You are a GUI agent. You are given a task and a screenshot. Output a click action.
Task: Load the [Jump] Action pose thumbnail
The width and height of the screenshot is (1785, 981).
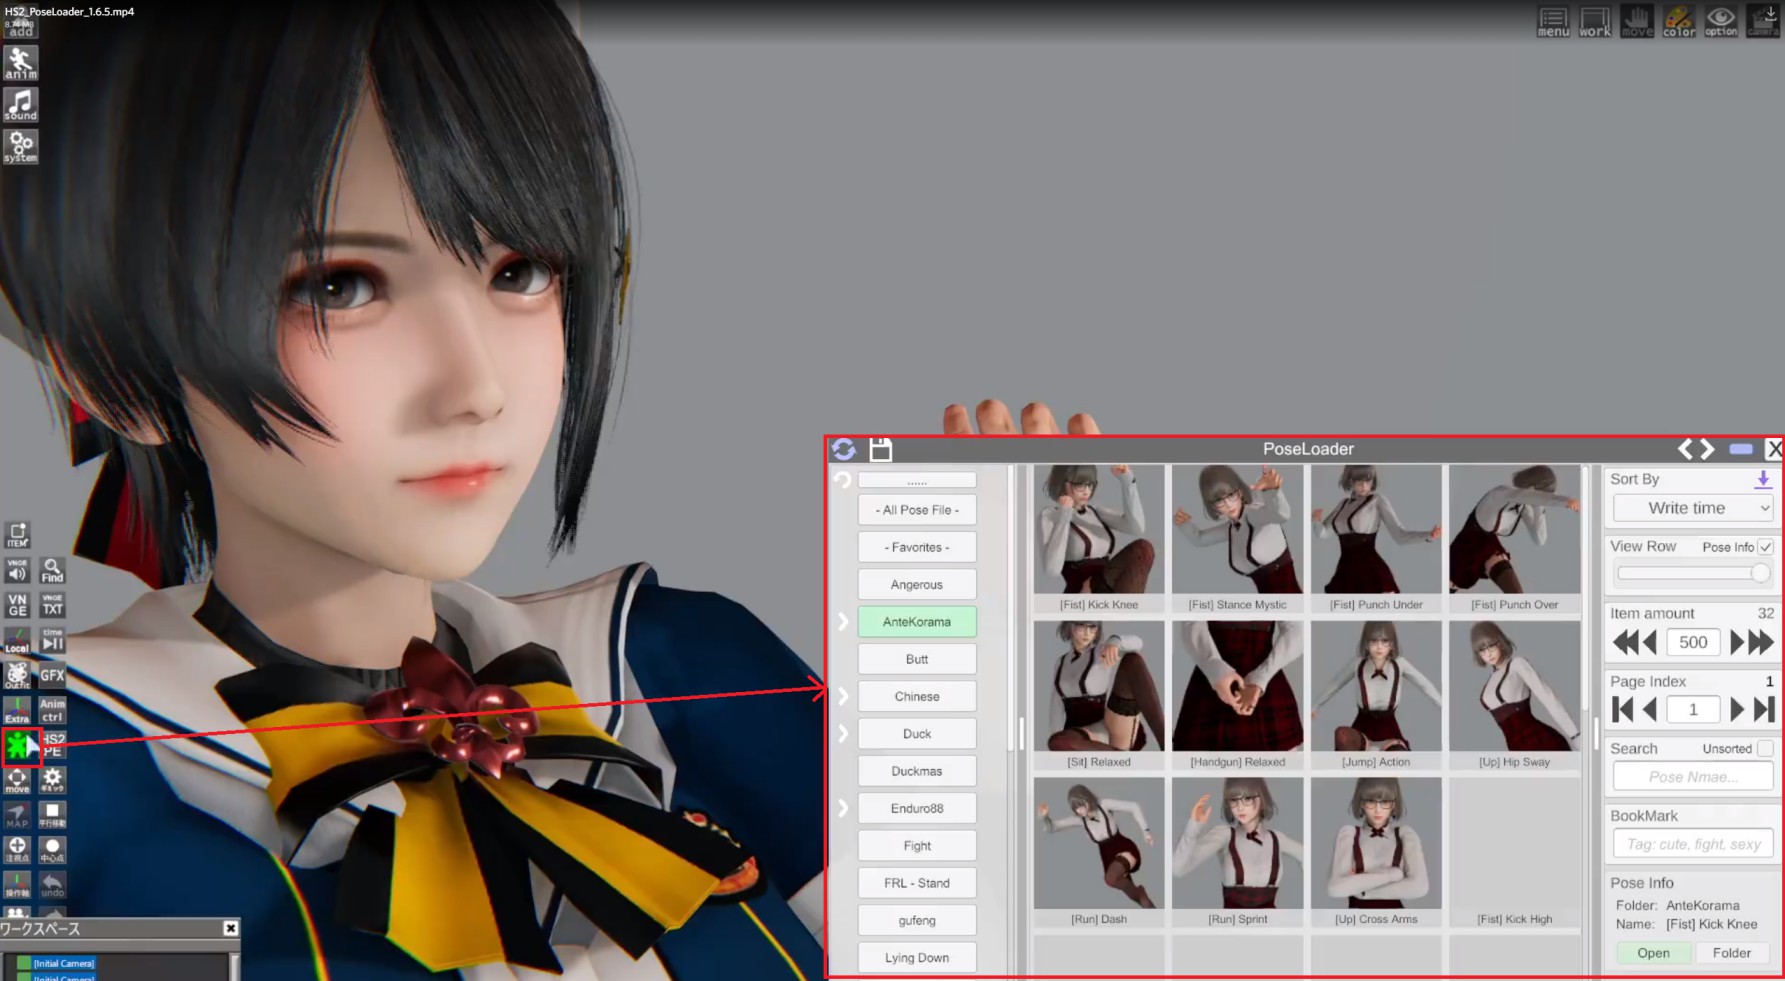pos(1376,686)
